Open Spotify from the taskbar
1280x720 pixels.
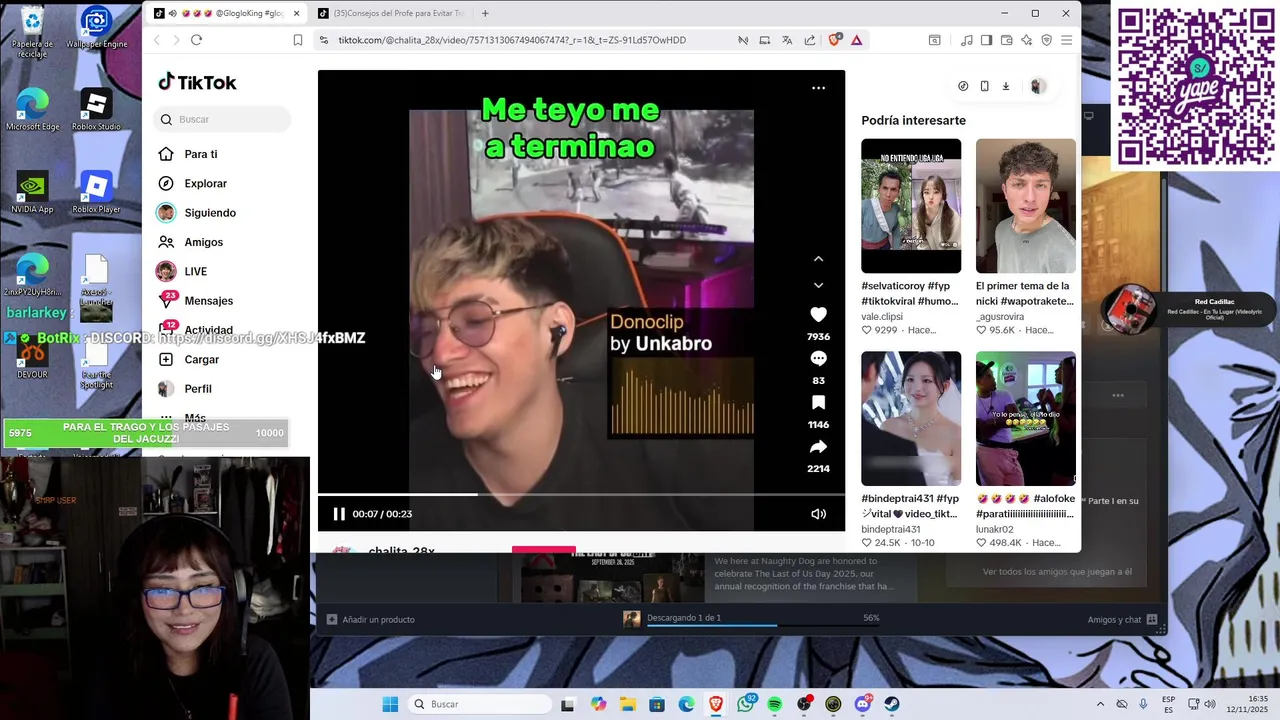point(775,704)
